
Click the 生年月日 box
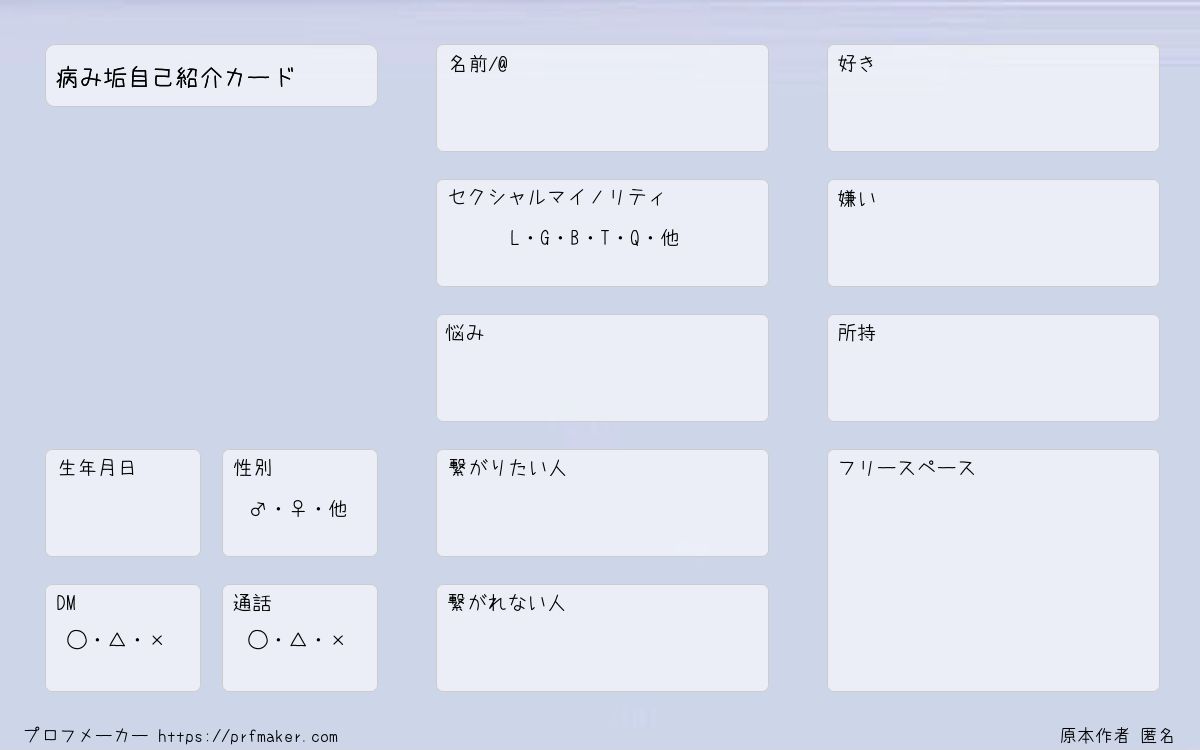[123, 503]
